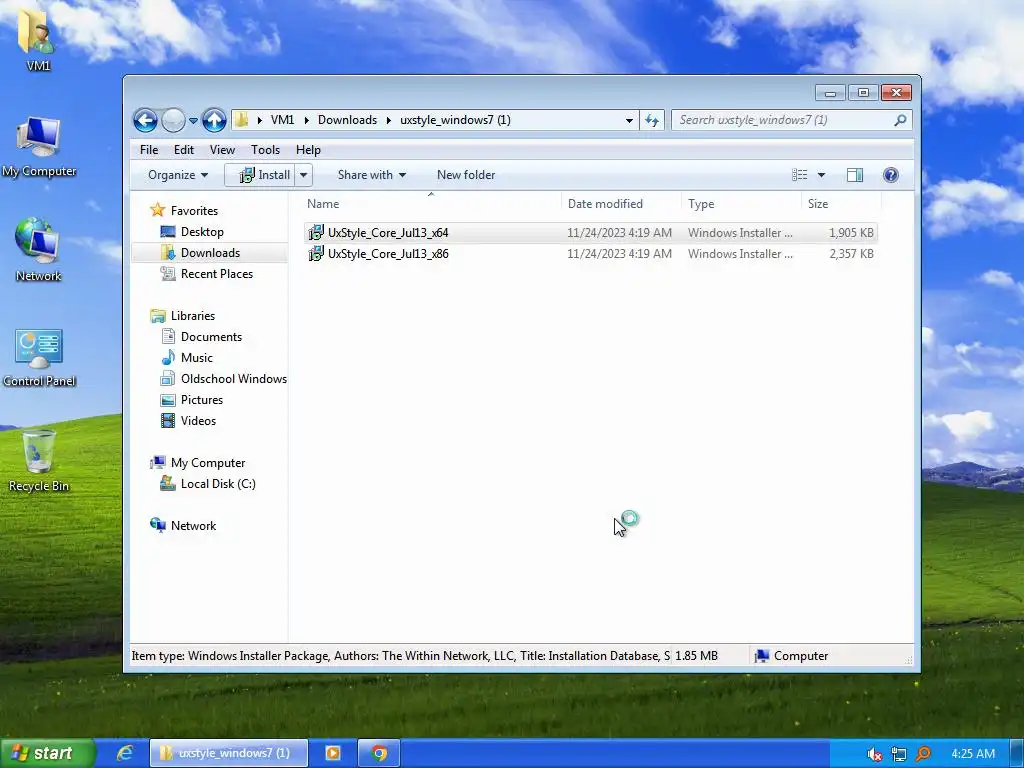
Task: Open the Oldschool Windows library
Action: 233,379
